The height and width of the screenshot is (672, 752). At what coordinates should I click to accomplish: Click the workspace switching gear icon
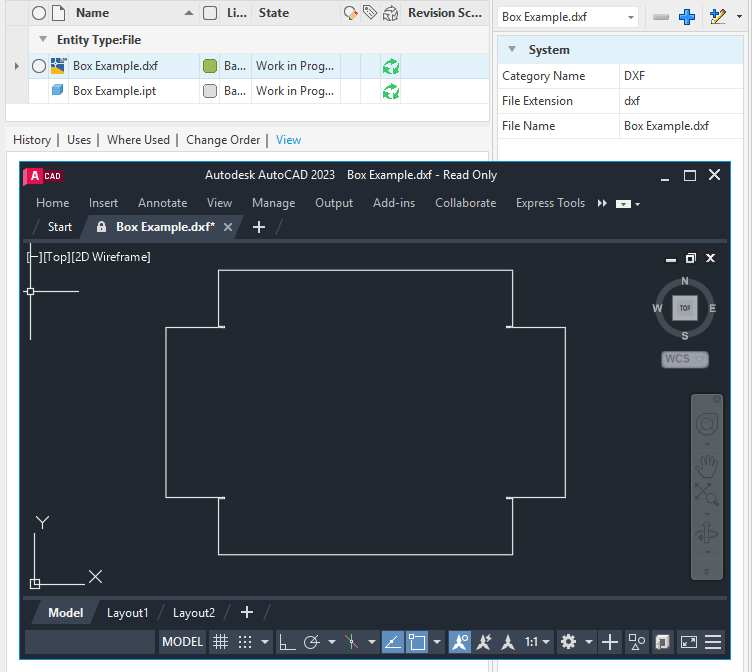pyautogui.click(x=568, y=642)
